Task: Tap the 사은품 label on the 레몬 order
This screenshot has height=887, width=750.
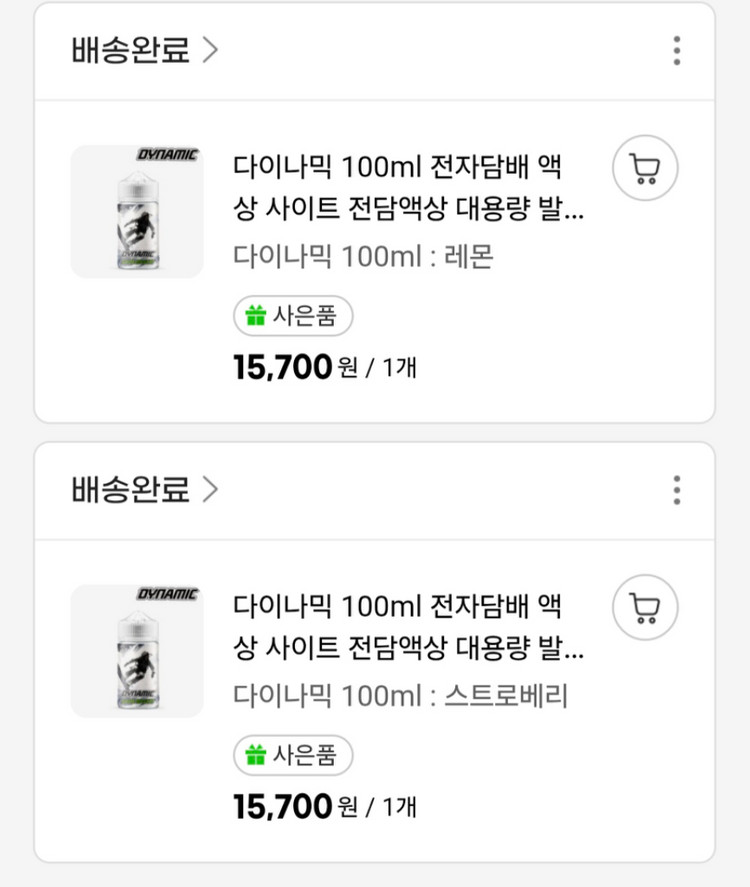Action: 305,317
